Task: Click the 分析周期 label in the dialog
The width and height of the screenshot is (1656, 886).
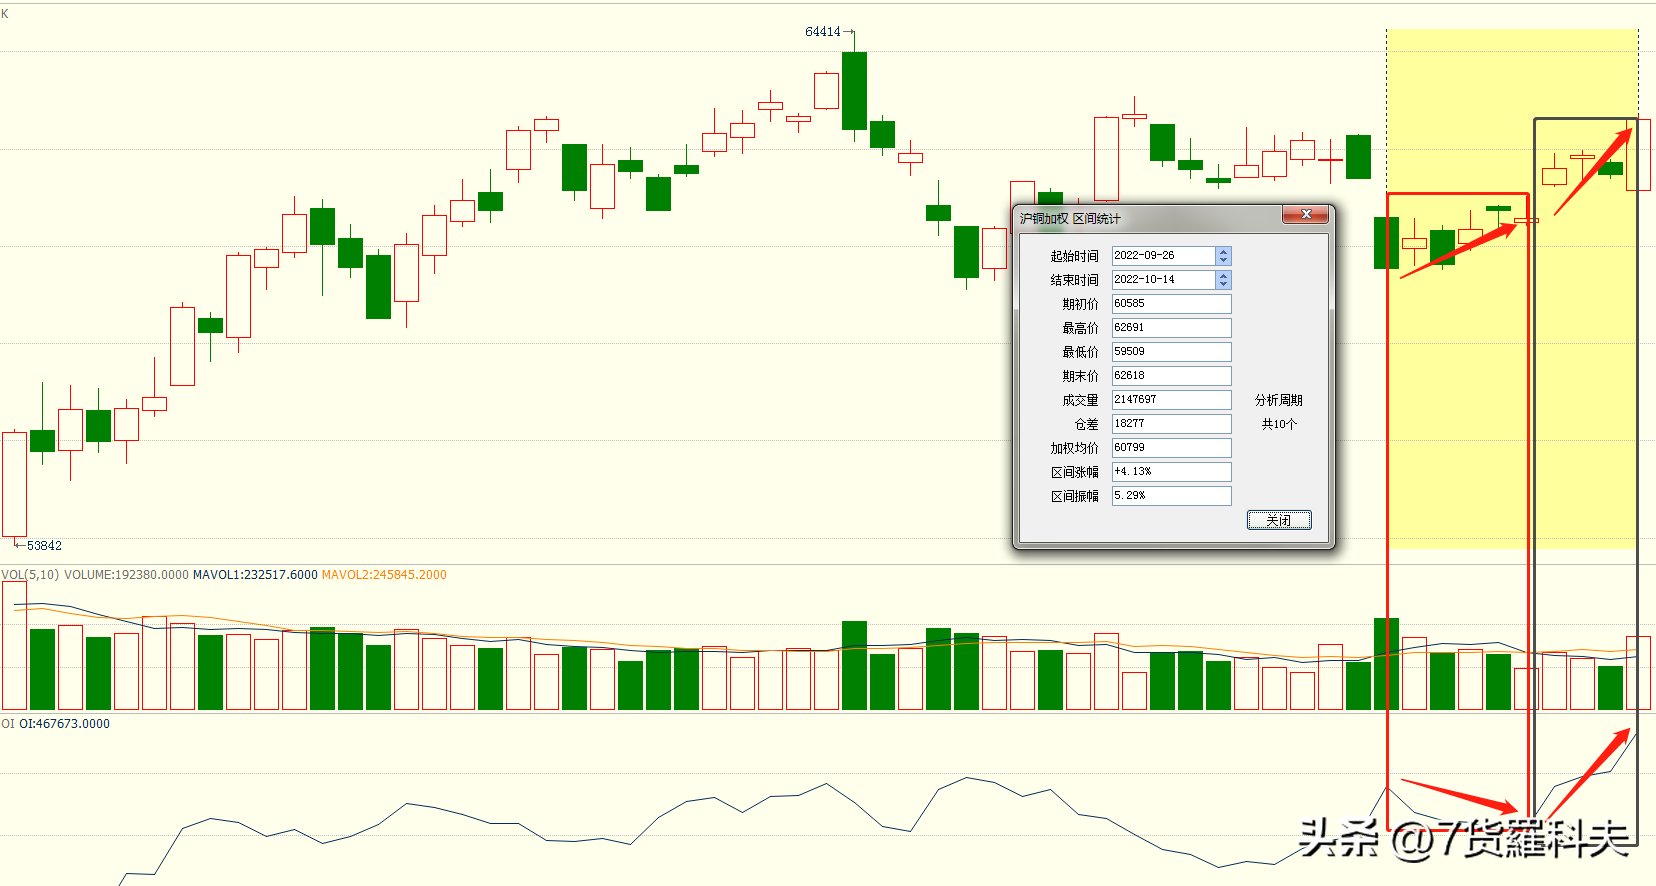Action: coord(1279,400)
